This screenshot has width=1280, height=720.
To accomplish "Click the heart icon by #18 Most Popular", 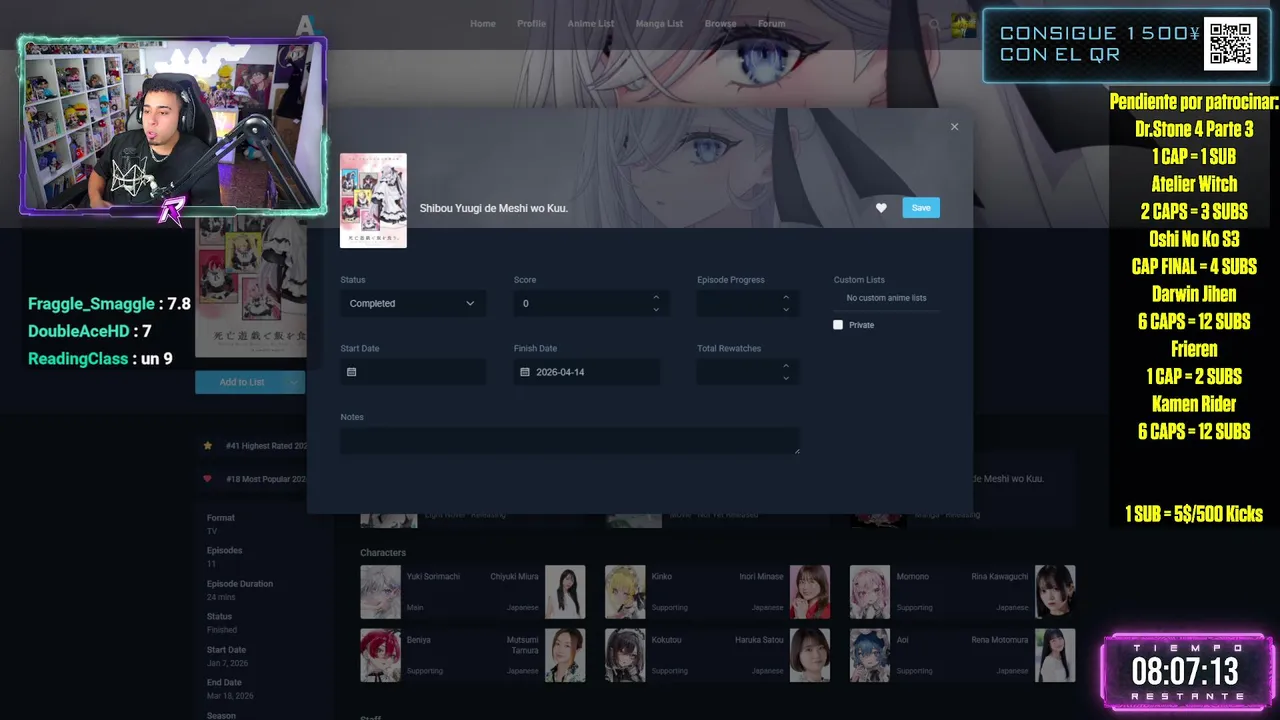I will (x=208, y=479).
